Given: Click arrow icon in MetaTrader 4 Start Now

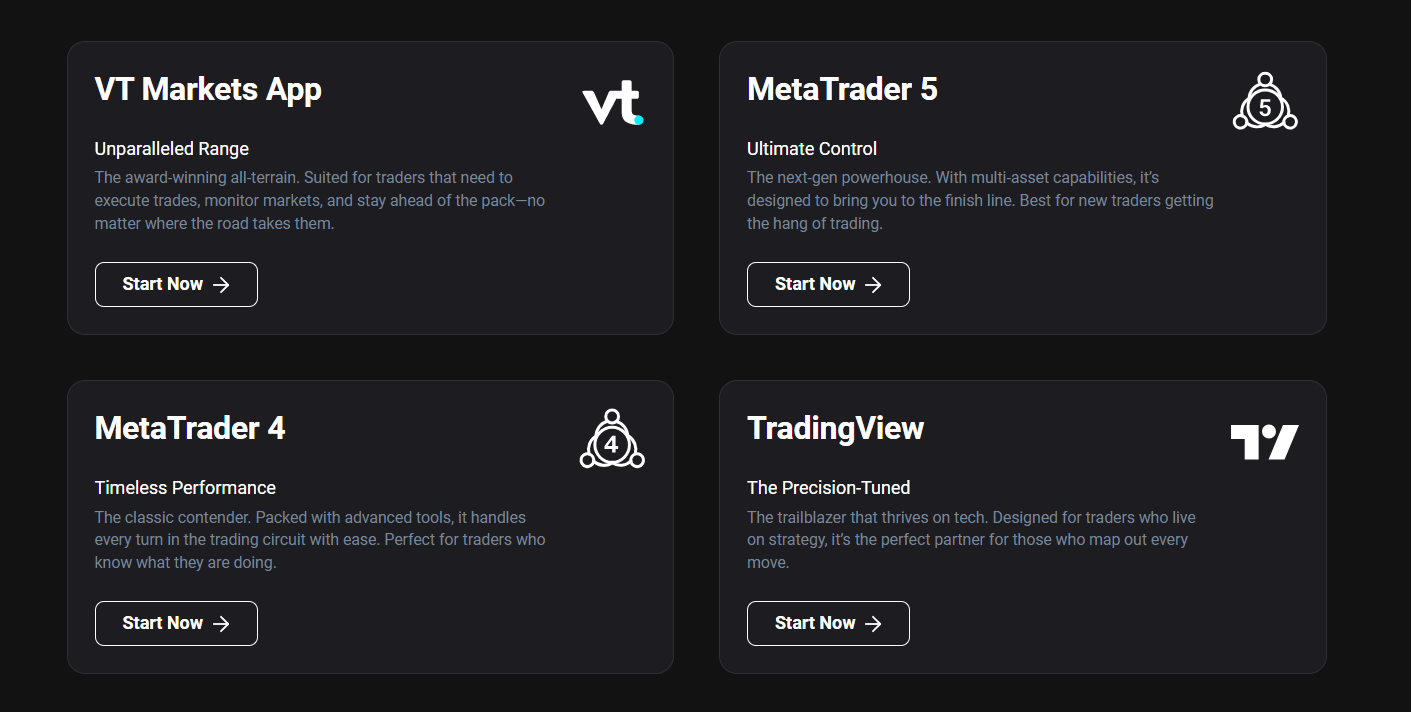Looking at the screenshot, I should [221, 624].
